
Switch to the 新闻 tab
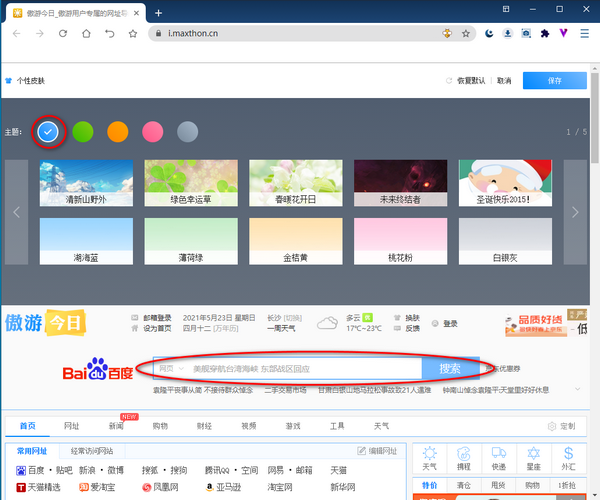116,425
